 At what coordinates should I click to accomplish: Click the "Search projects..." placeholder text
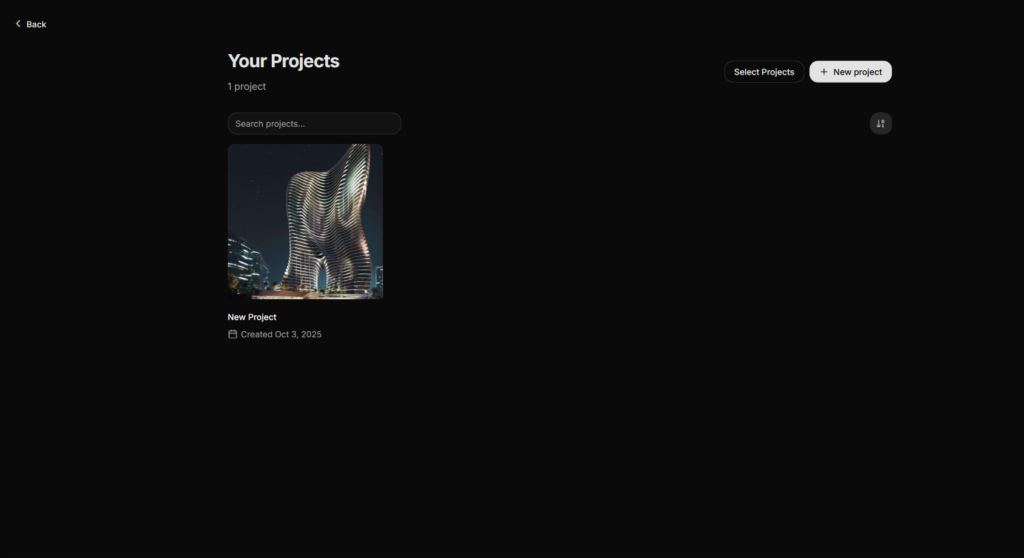point(270,124)
